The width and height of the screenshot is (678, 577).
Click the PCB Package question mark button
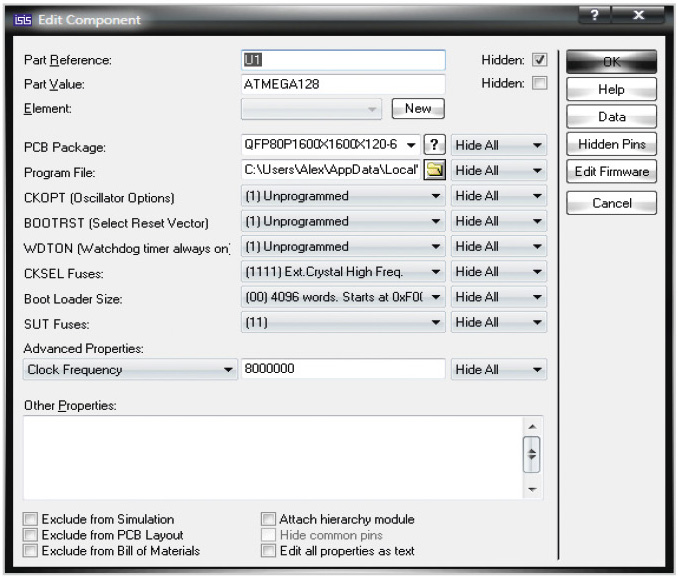coord(435,144)
